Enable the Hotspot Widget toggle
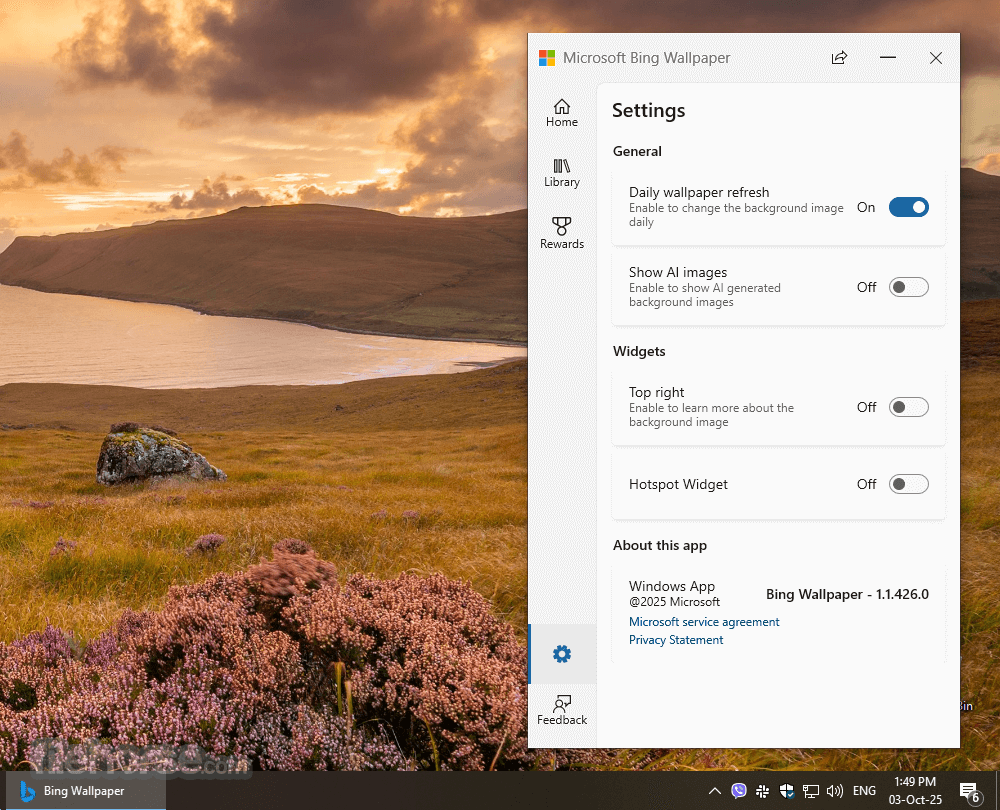 pos(908,484)
